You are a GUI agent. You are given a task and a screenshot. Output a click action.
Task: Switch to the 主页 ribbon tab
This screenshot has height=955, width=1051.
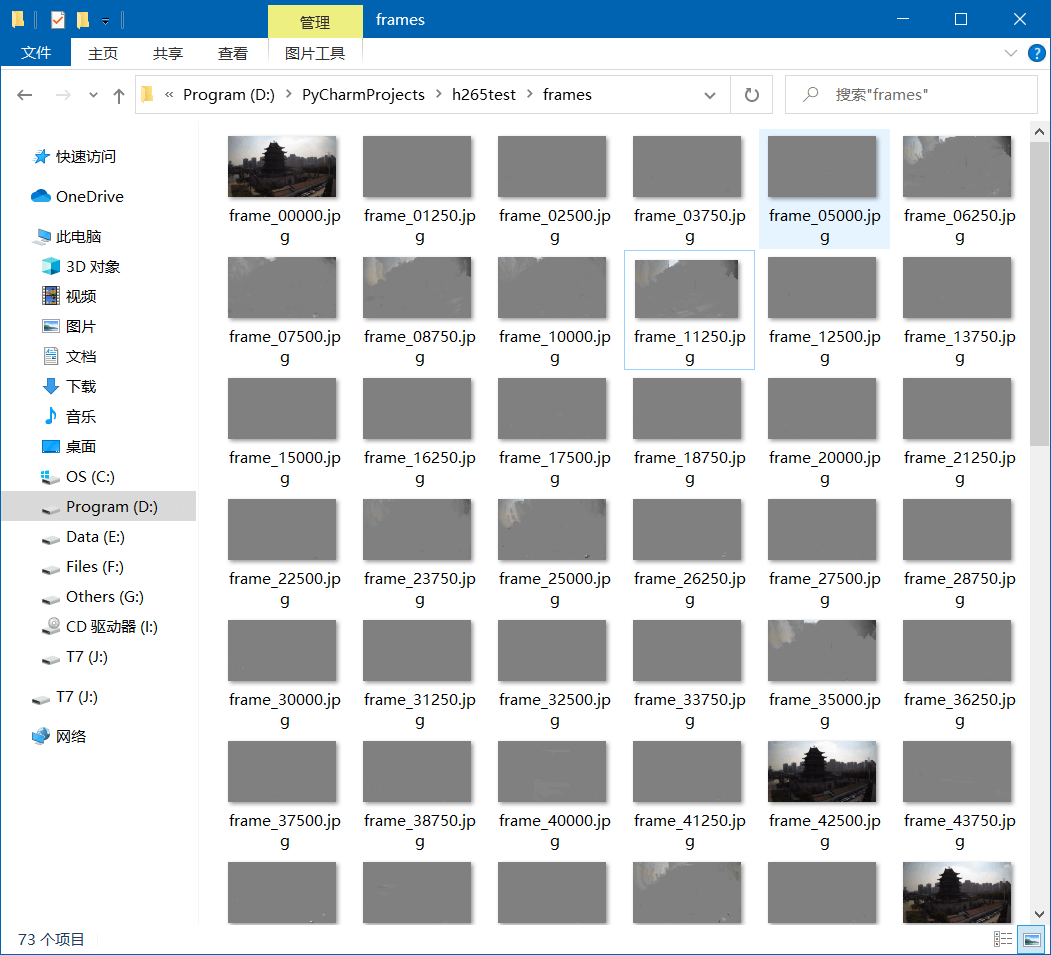[x=103, y=54]
